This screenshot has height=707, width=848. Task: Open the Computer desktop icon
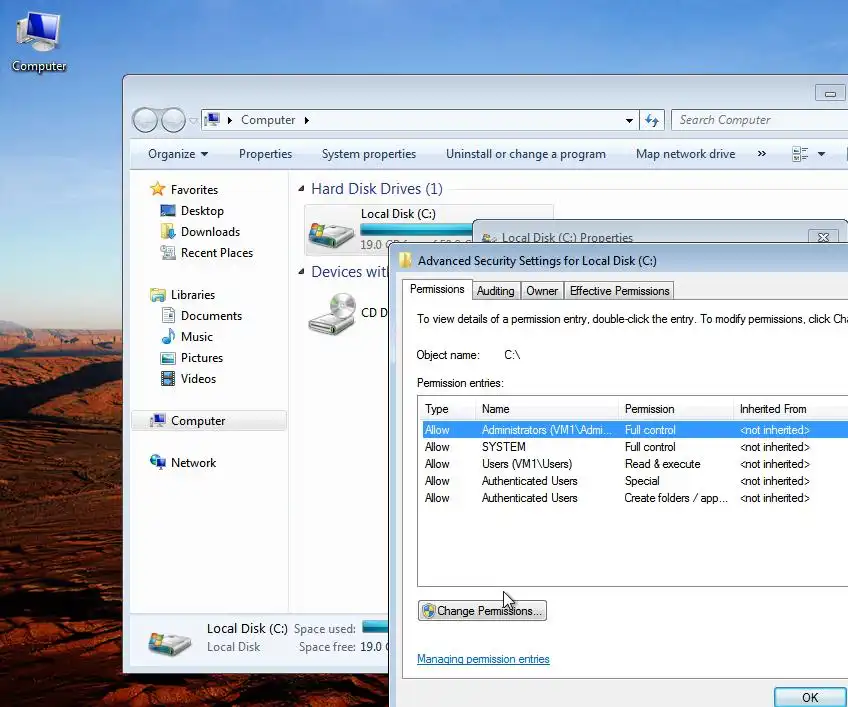coord(38,41)
